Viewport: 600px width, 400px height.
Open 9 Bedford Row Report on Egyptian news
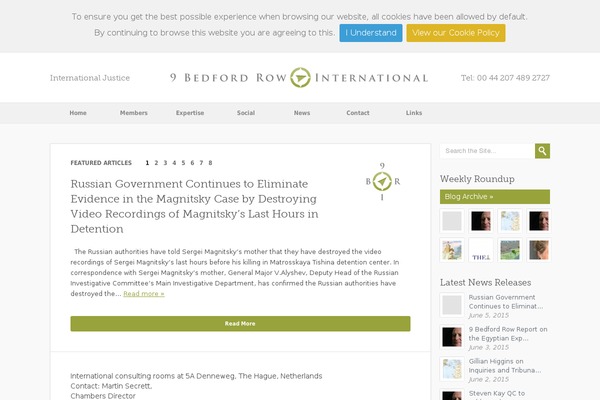(508, 334)
